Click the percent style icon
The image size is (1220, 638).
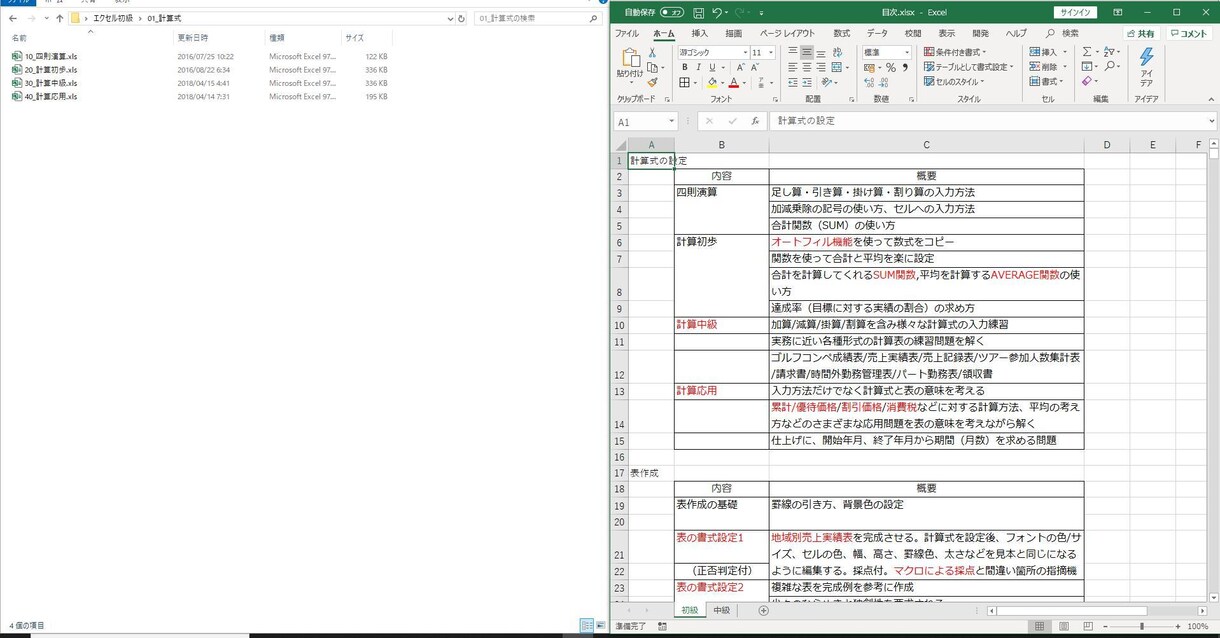click(x=890, y=67)
